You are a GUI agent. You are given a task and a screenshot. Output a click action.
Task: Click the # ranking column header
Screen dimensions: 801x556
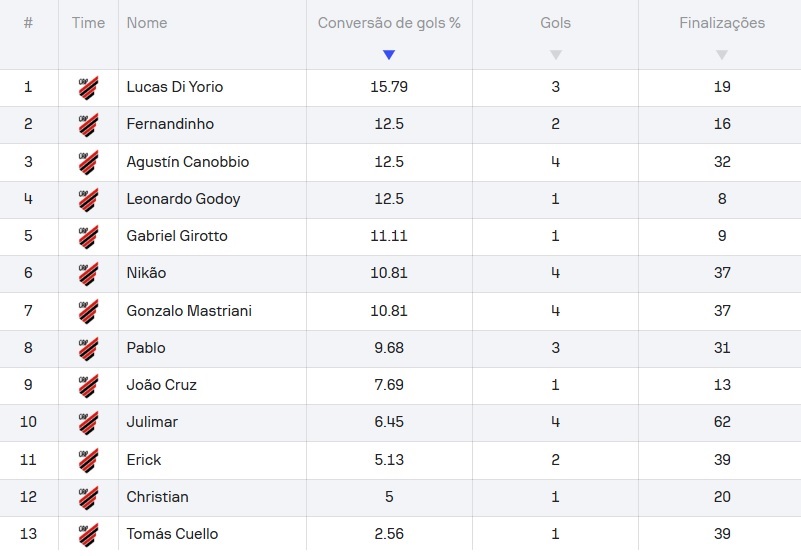(x=28, y=23)
